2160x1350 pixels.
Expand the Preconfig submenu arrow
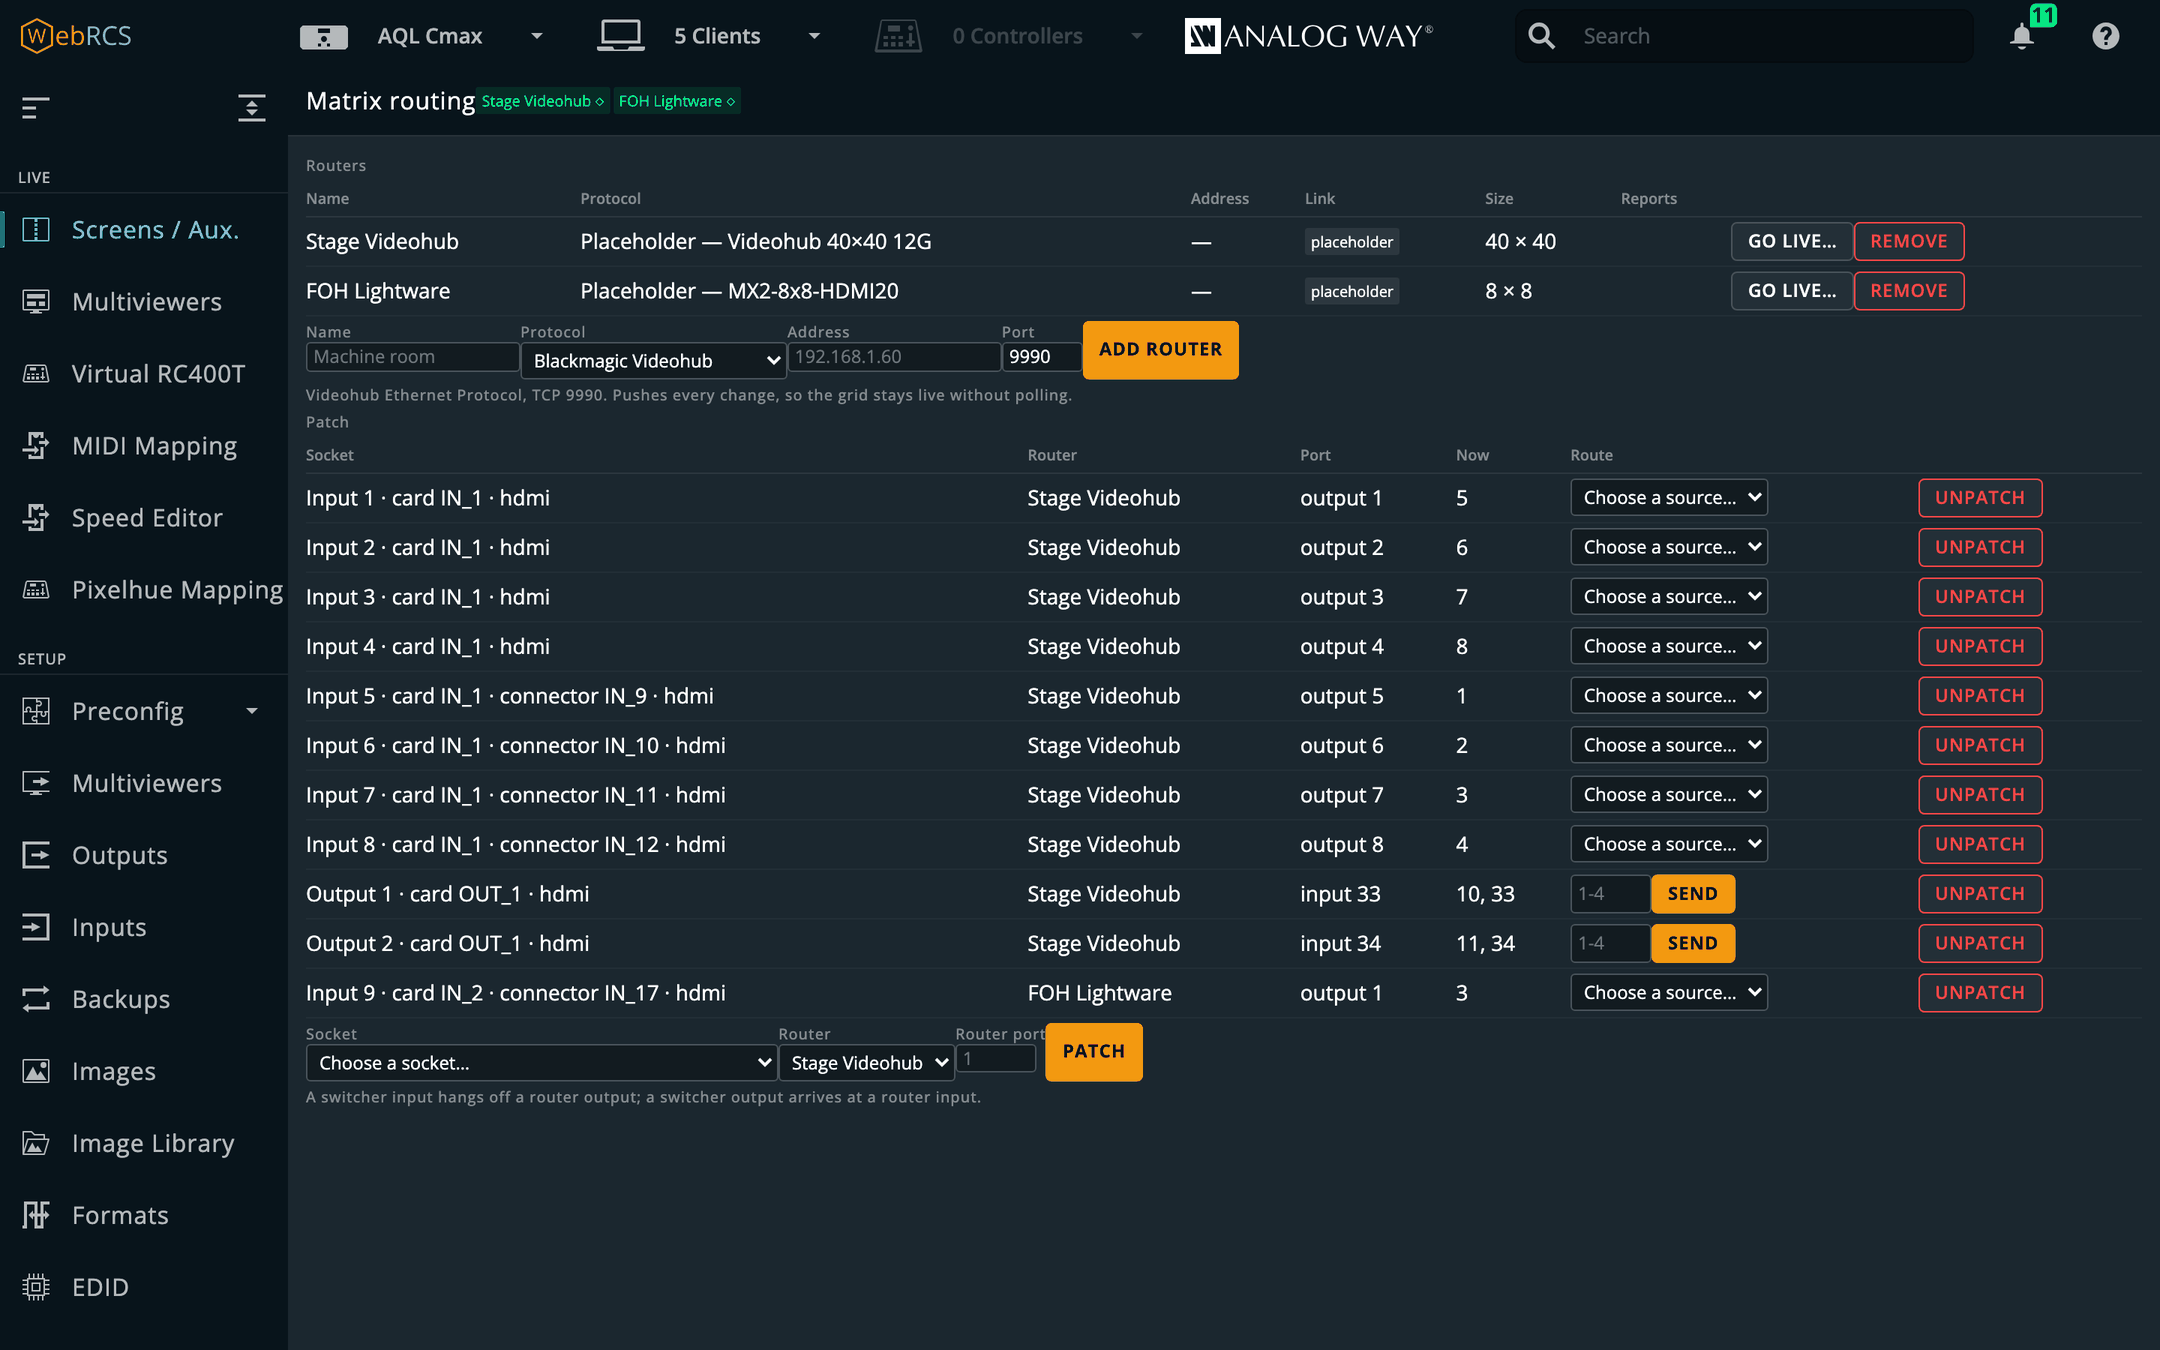tap(252, 711)
